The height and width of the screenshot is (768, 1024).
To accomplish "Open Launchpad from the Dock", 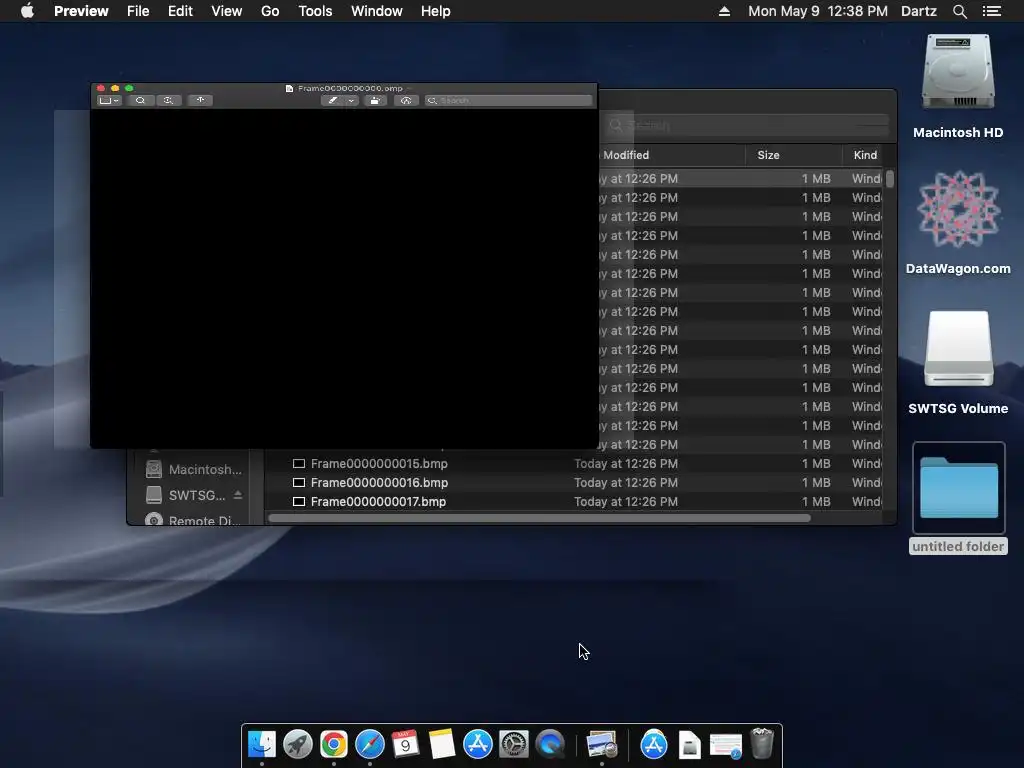I will [298, 744].
